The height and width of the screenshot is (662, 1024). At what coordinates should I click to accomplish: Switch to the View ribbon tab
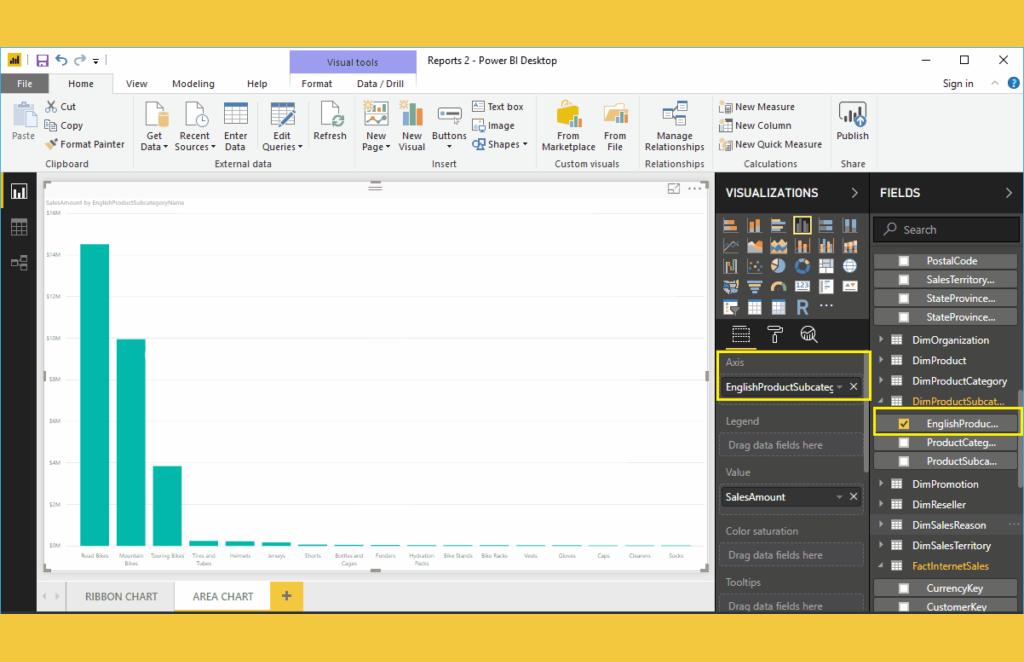pos(136,84)
